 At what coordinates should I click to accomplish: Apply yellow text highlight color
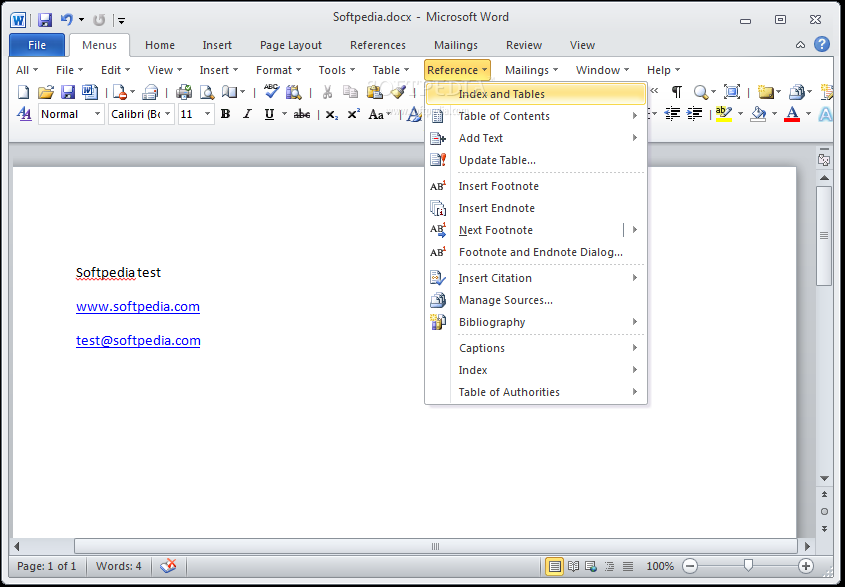pyautogui.click(x=724, y=114)
